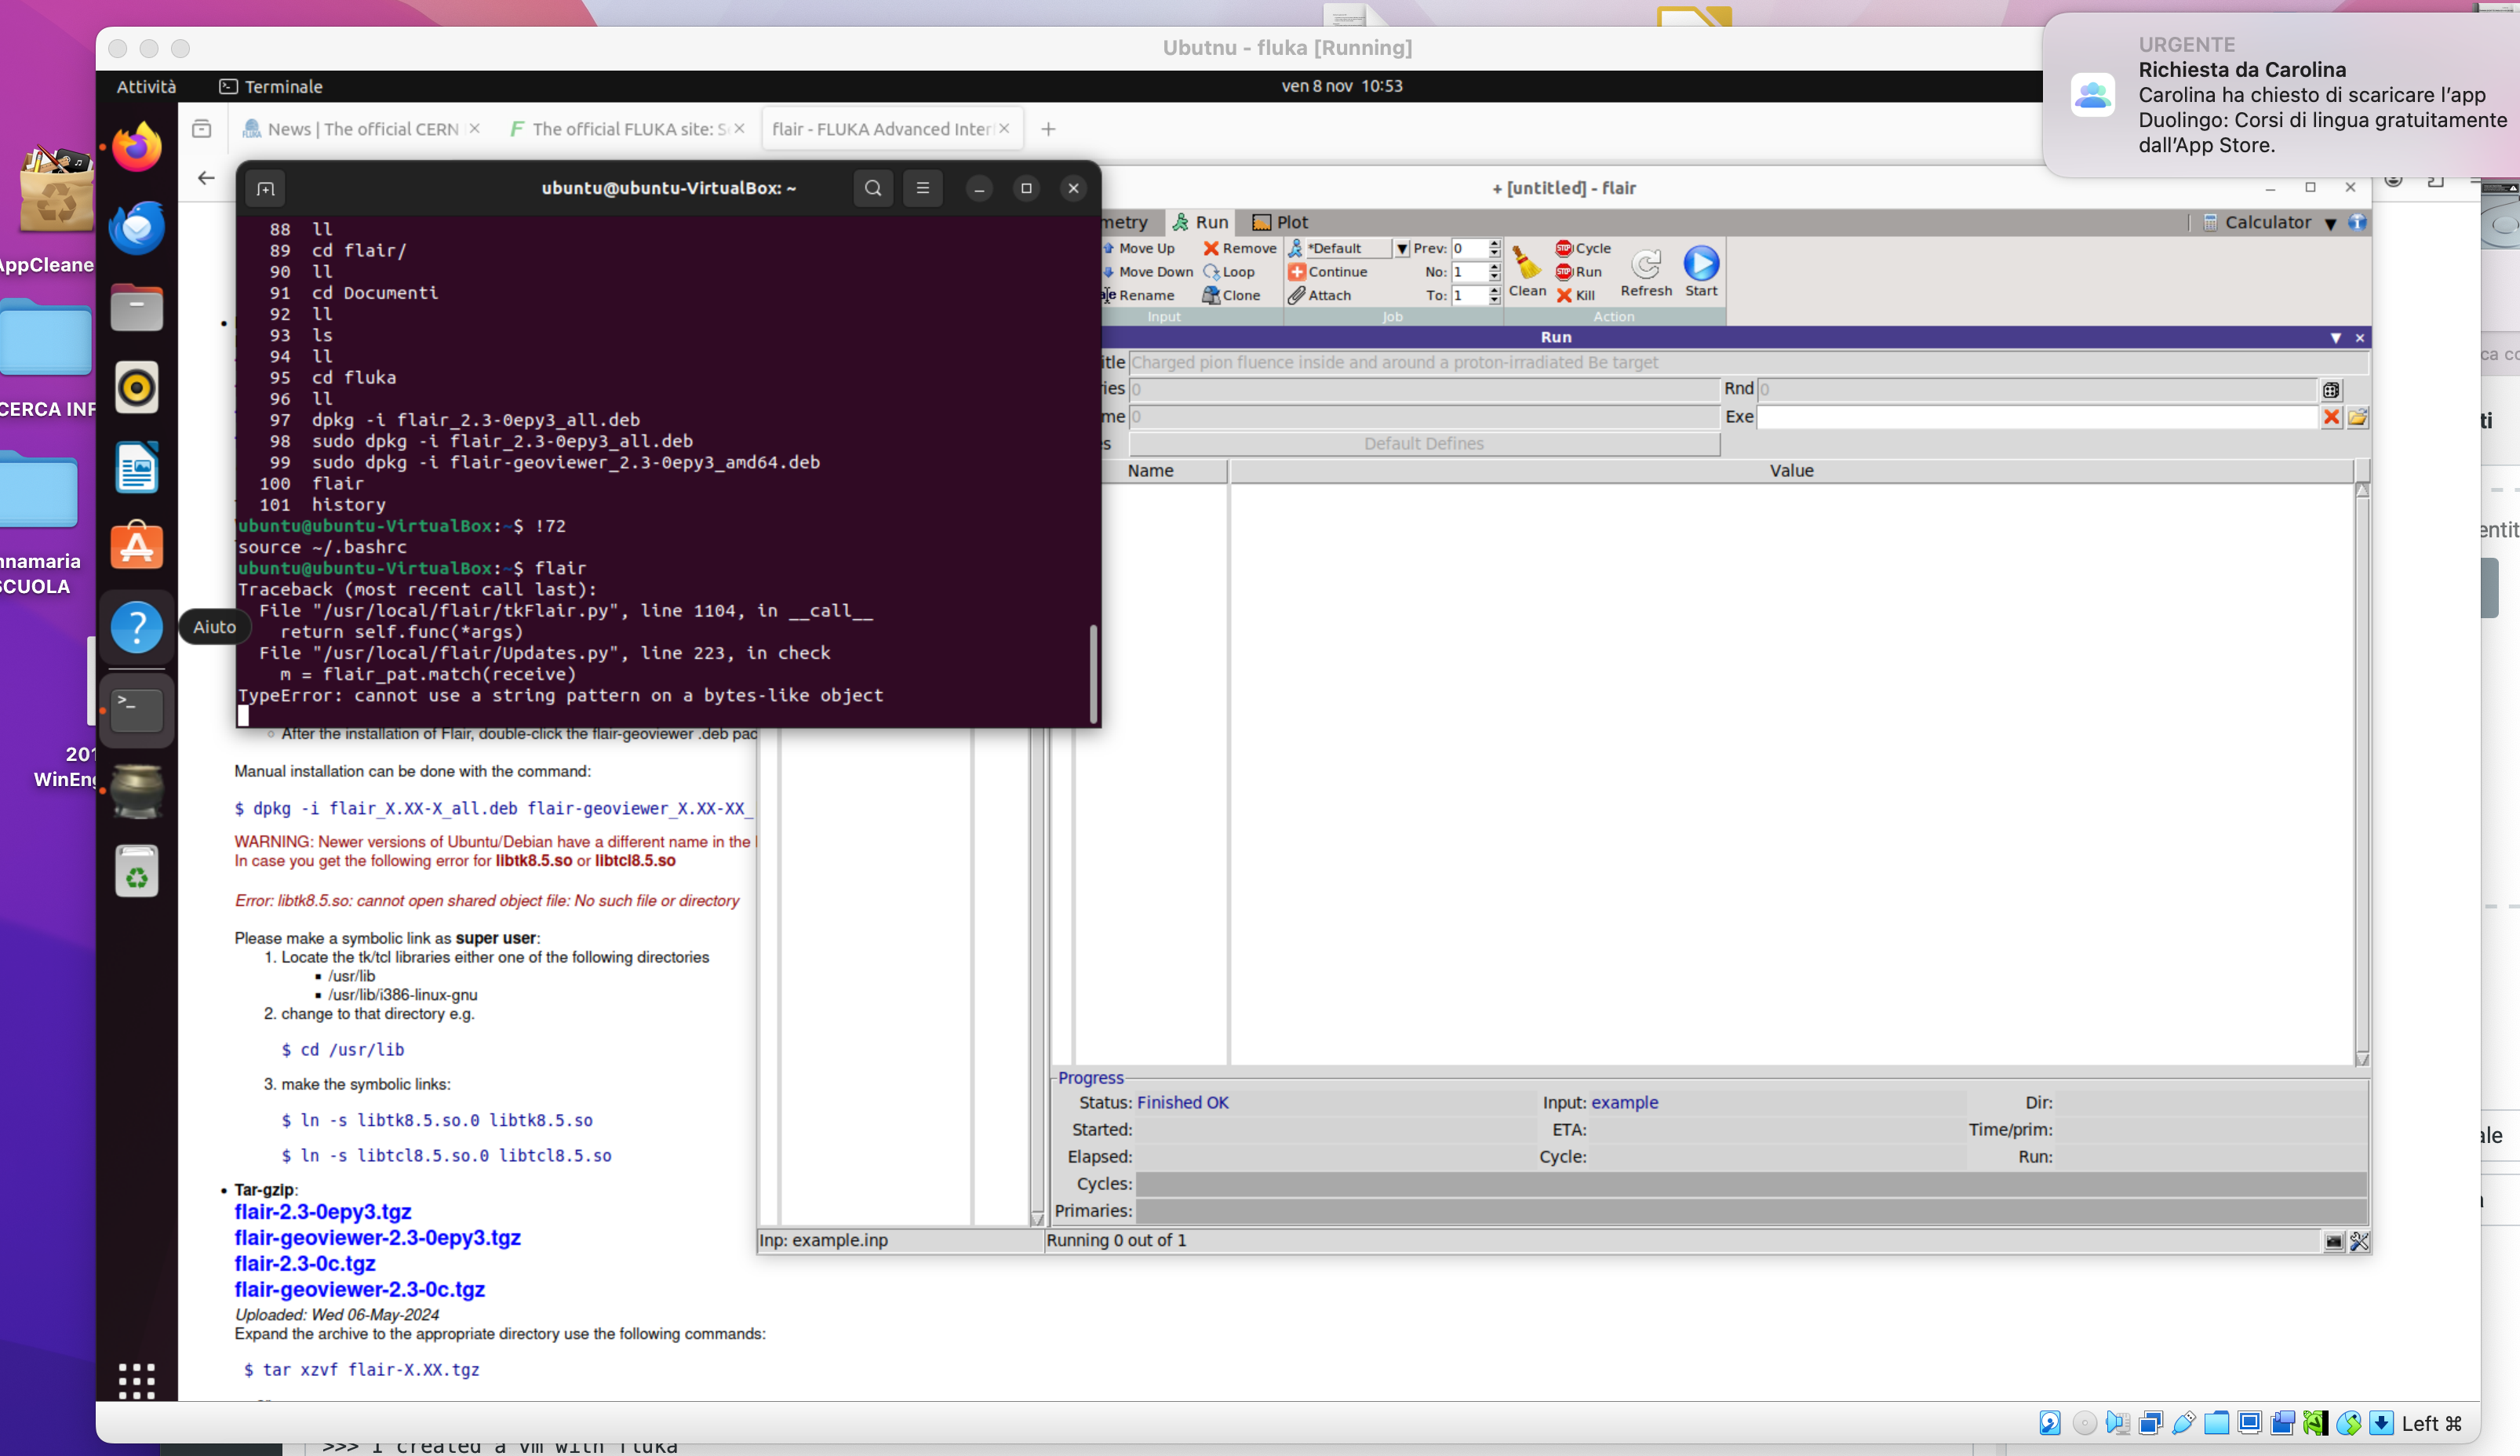Click the Rnd input field
The image size is (2520, 1456).
2037,390
